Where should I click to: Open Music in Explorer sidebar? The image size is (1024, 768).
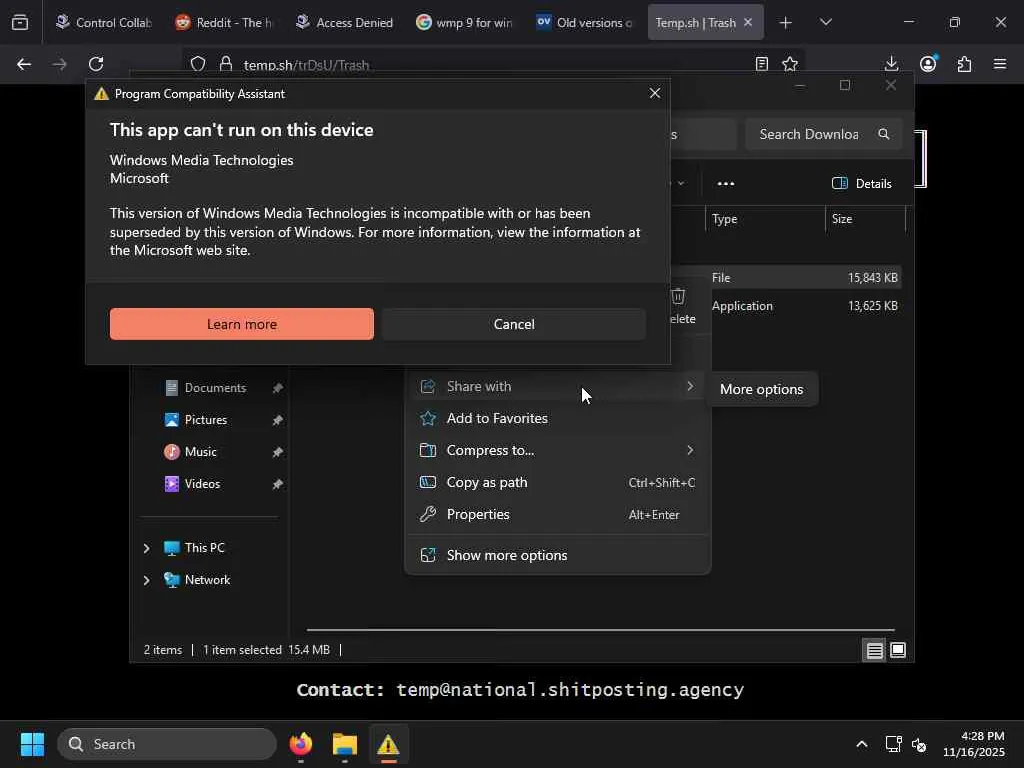(x=200, y=452)
